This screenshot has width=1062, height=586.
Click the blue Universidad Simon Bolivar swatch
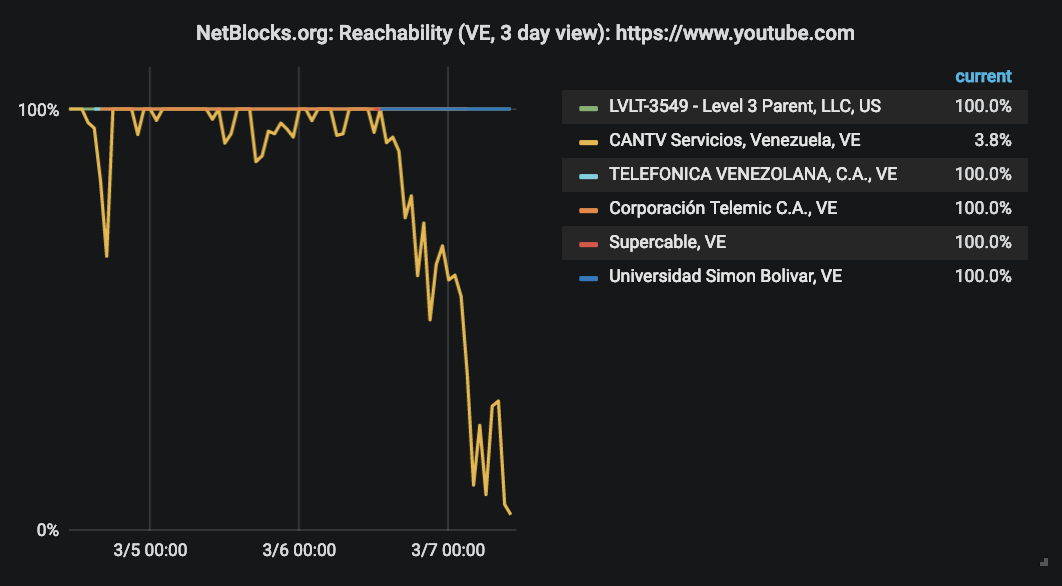(589, 277)
